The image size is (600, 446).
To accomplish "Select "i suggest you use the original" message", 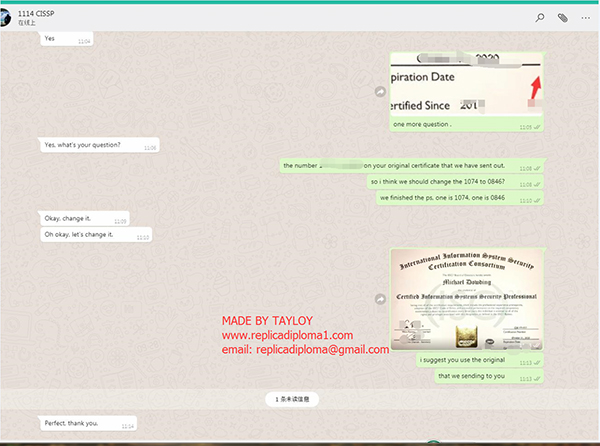I will click(x=479, y=360).
